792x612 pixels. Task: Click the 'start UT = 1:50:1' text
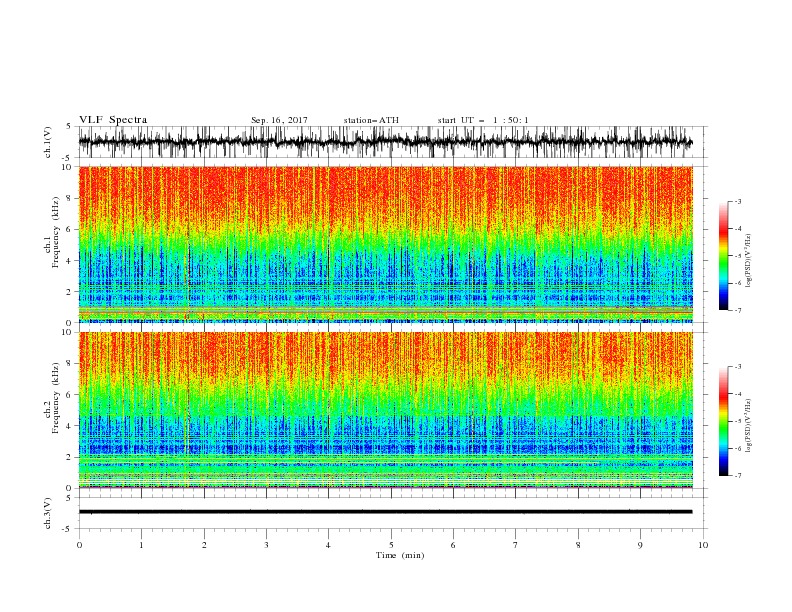pyautogui.click(x=483, y=120)
